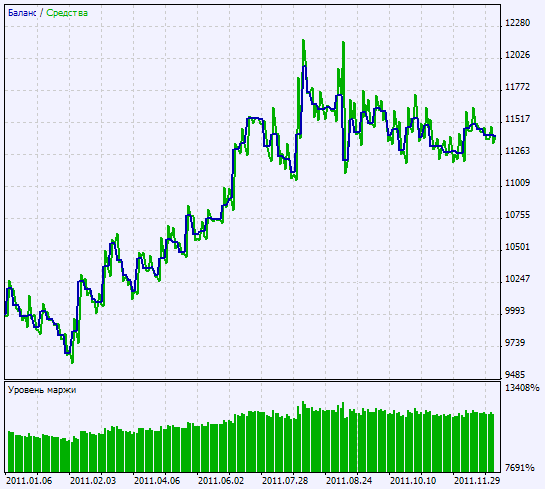The image size is (545, 489).
Task: Select the 2011.01.06 date label
Action: pos(29,481)
